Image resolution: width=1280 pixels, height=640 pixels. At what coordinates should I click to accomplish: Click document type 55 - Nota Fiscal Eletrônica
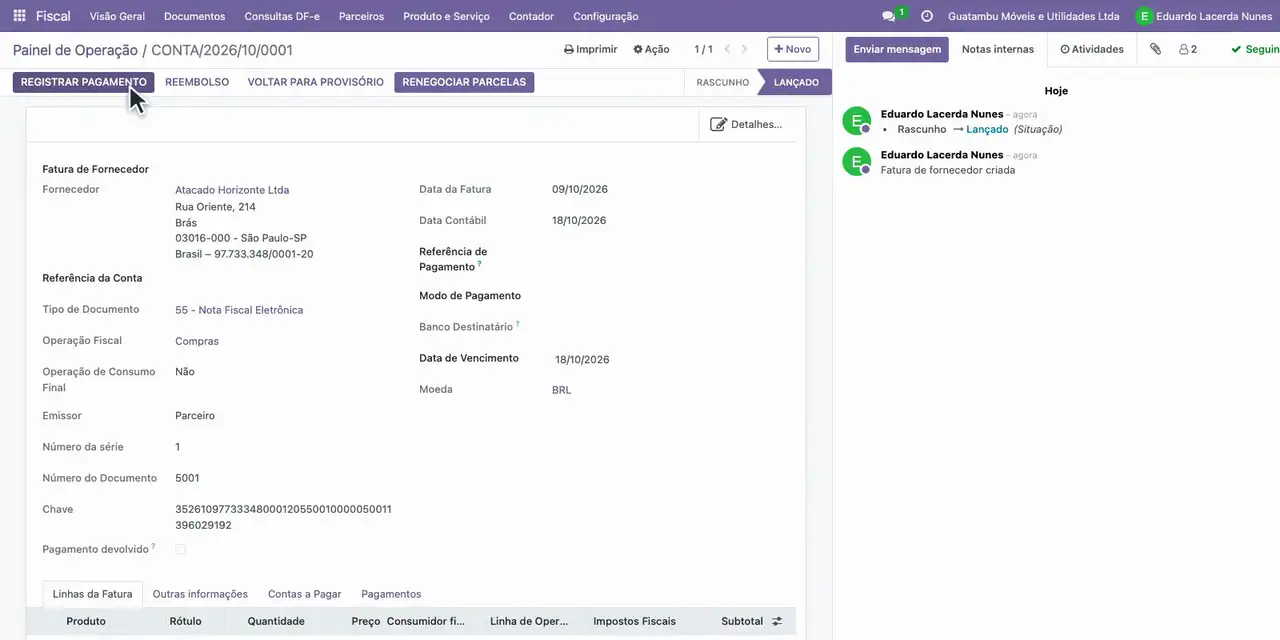(x=239, y=310)
